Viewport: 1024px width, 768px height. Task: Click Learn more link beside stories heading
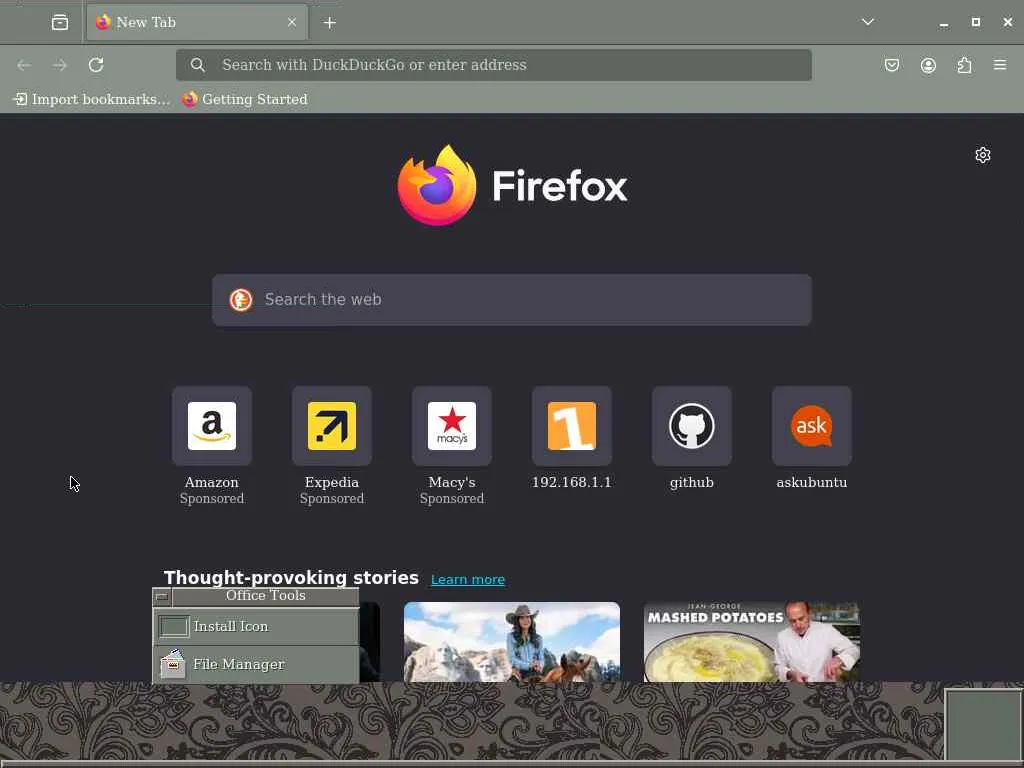tap(468, 579)
